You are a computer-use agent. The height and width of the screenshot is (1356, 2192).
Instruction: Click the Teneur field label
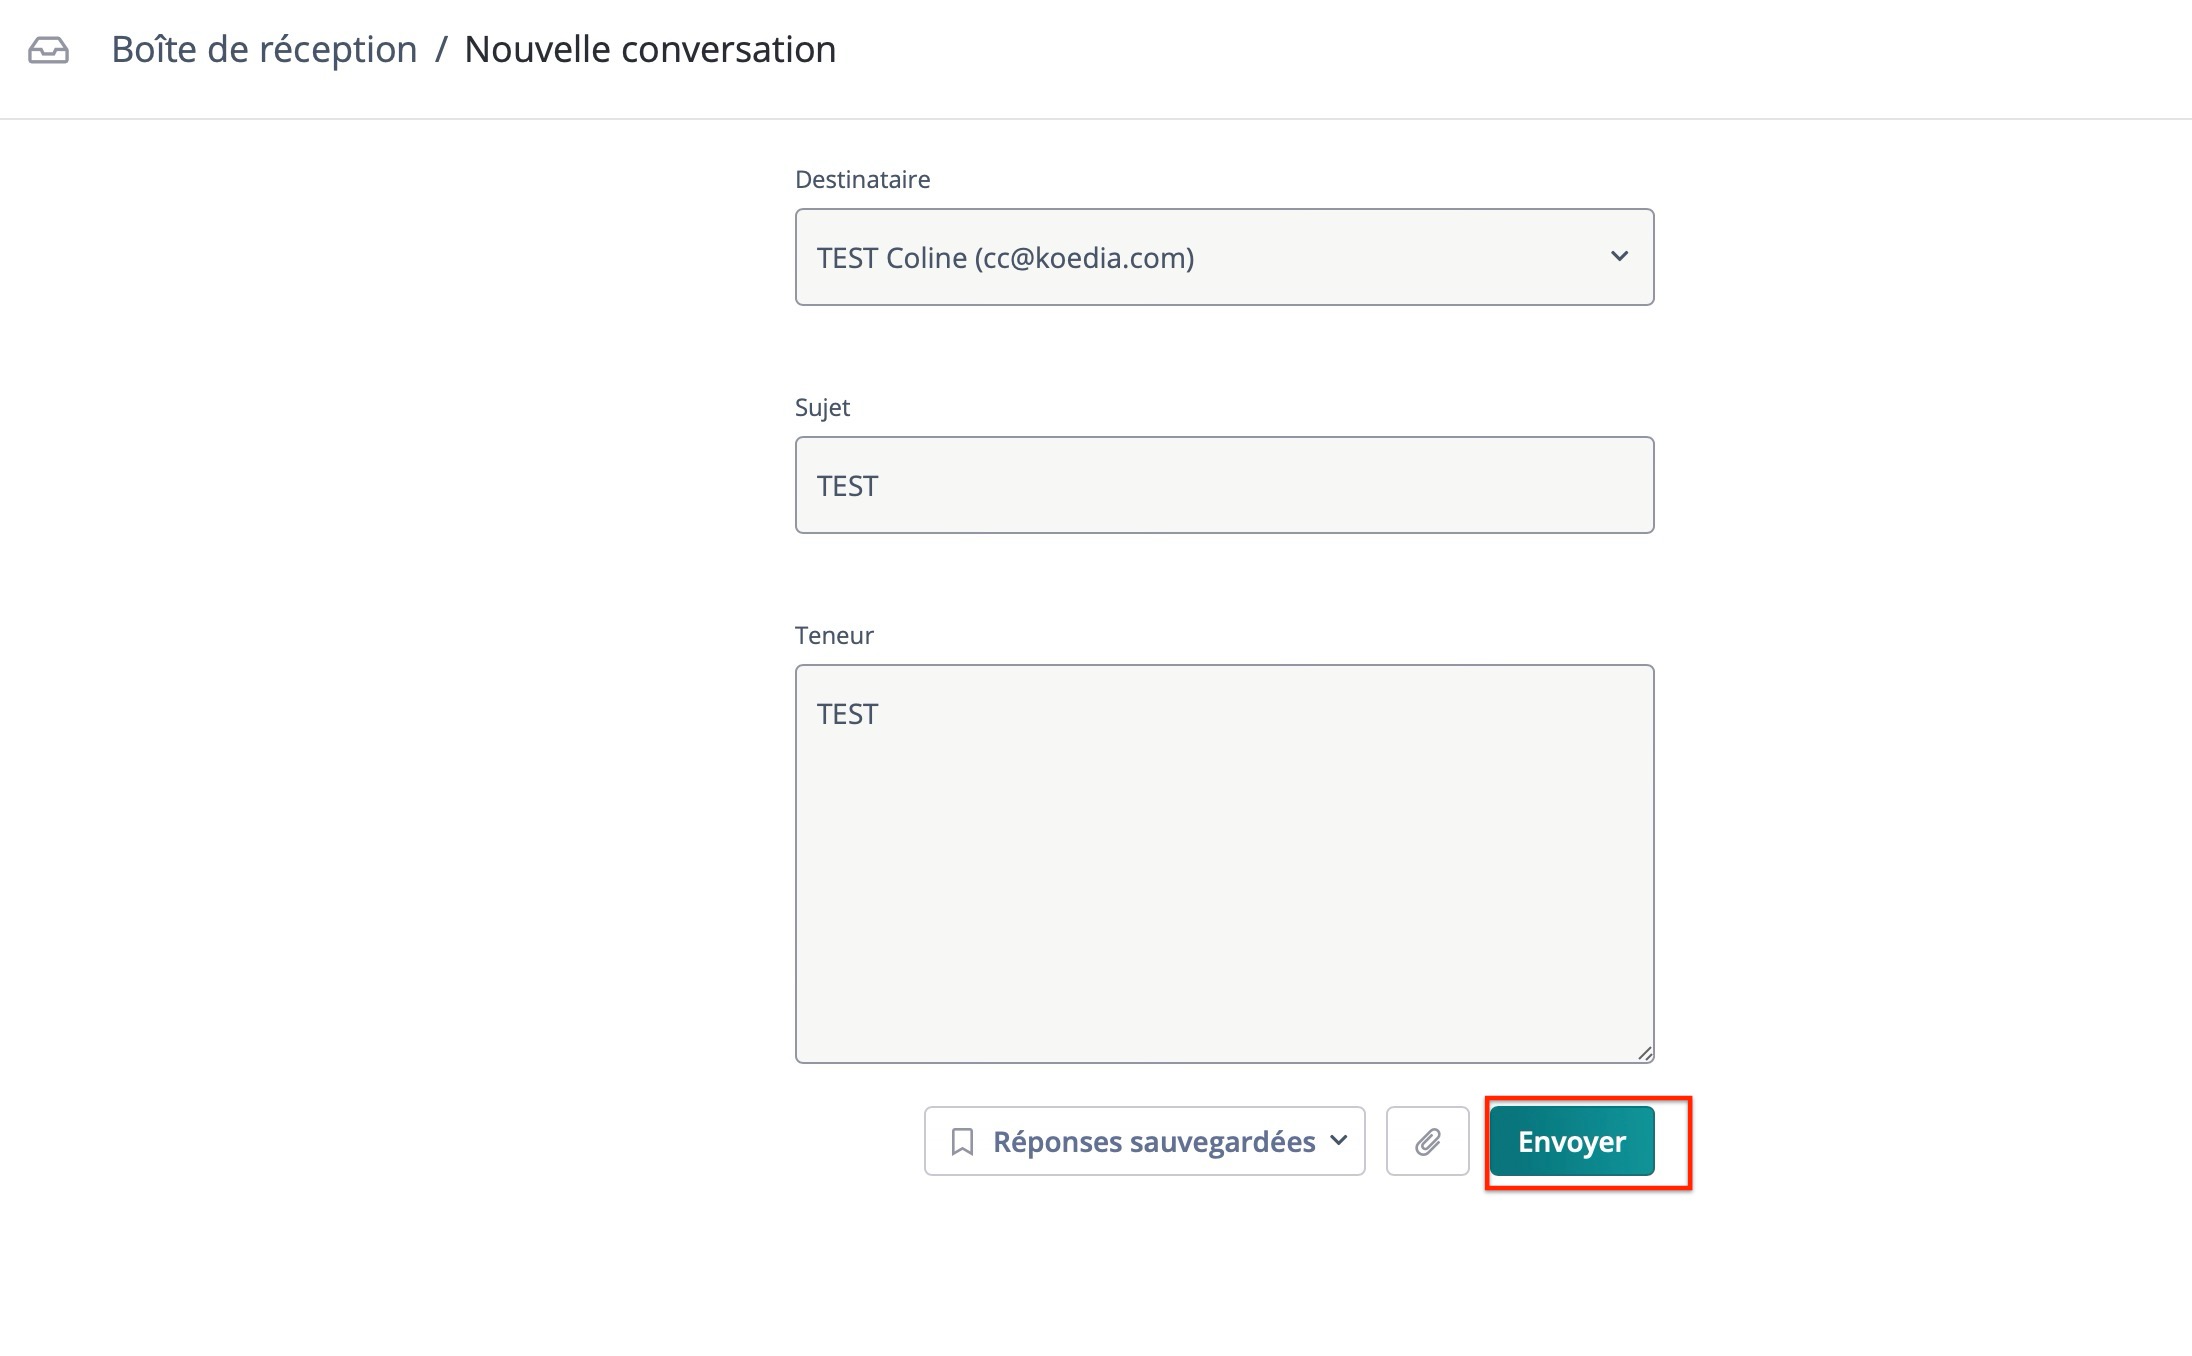[834, 636]
